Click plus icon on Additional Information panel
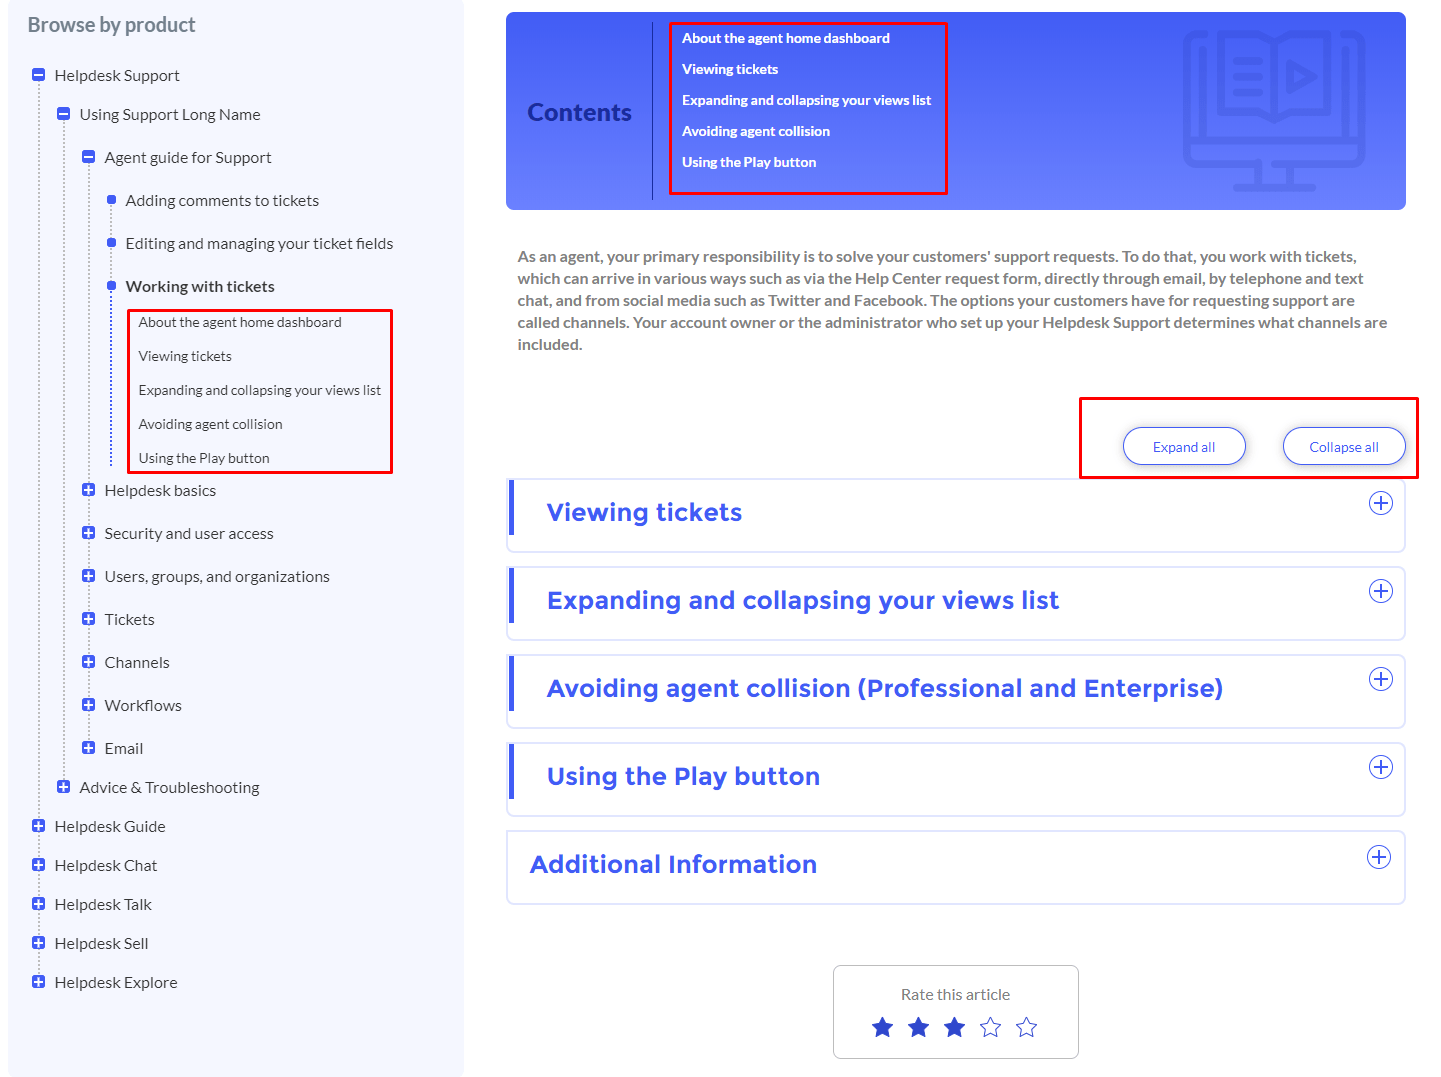 (x=1378, y=857)
